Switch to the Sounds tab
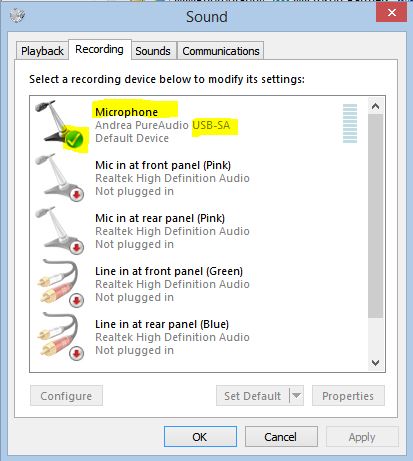This screenshot has width=413, height=461. tap(153, 51)
